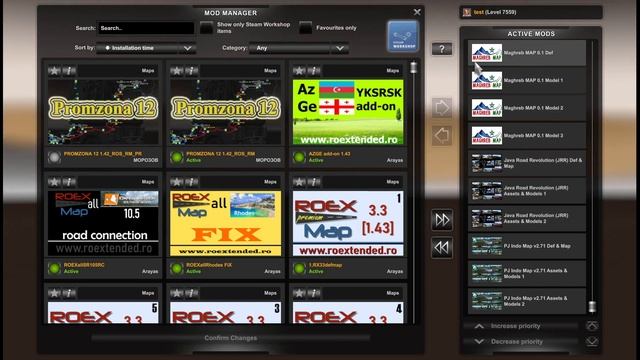Favourite the active PROMZONA 12 1.42_RDS_RM mod star
640x360 pixels.
pos(176,71)
